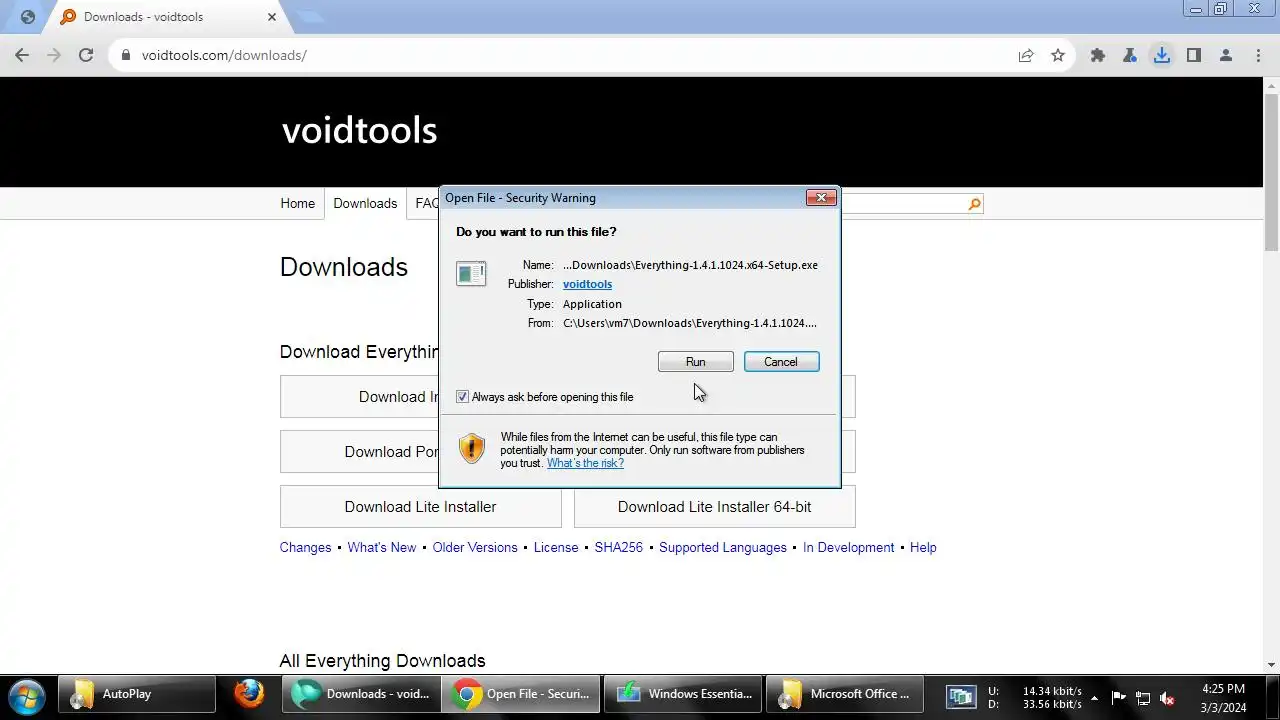Open the What's the risk? link

[585, 463]
